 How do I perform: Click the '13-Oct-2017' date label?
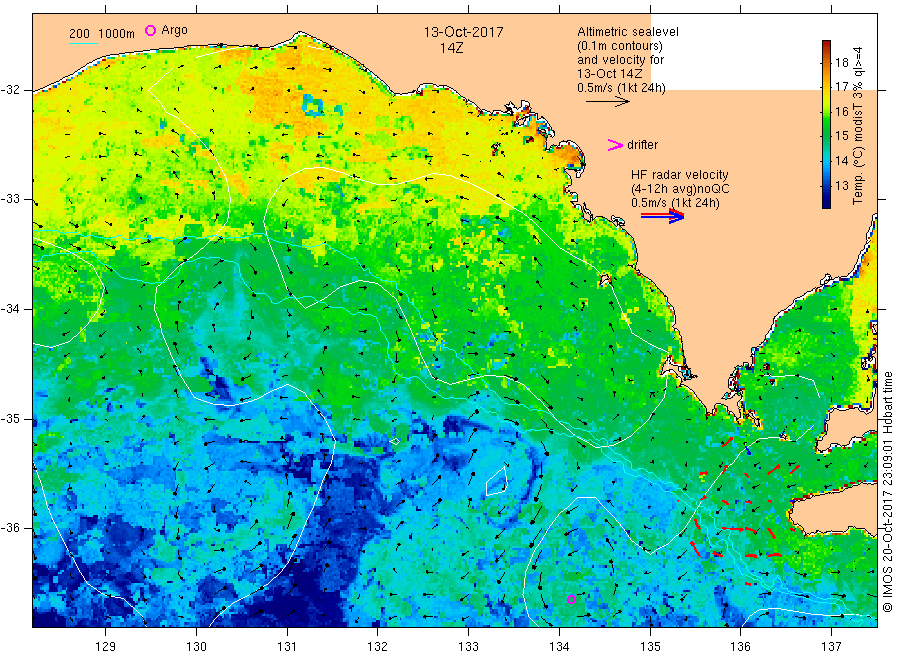point(463,32)
